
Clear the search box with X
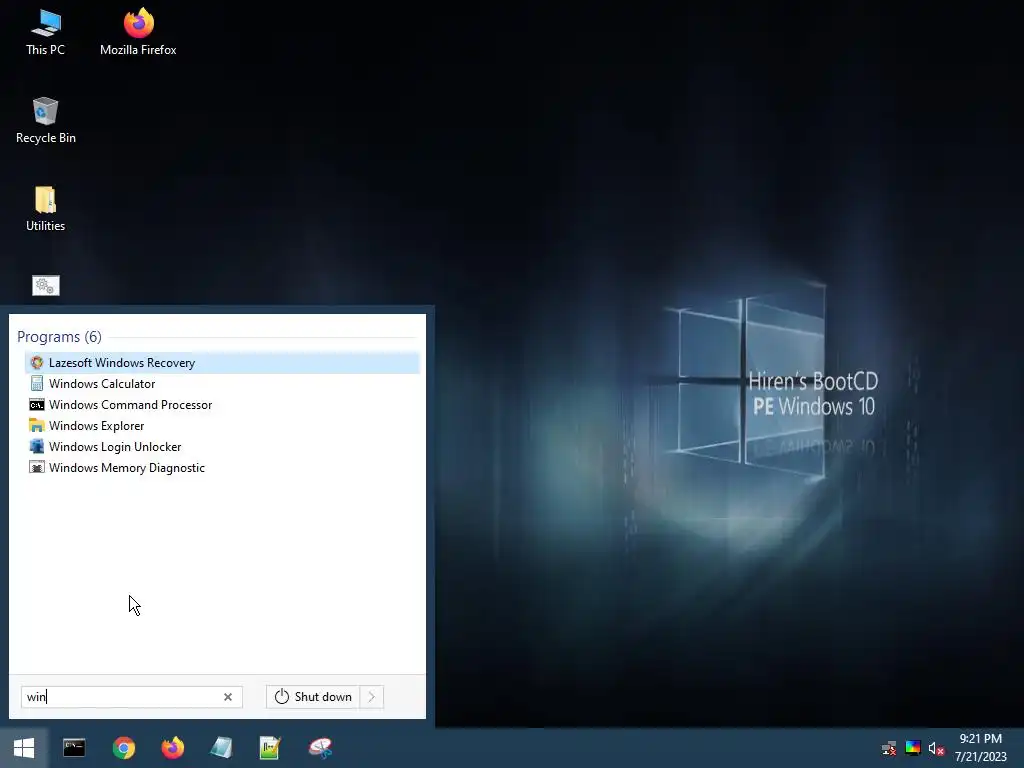pos(228,697)
